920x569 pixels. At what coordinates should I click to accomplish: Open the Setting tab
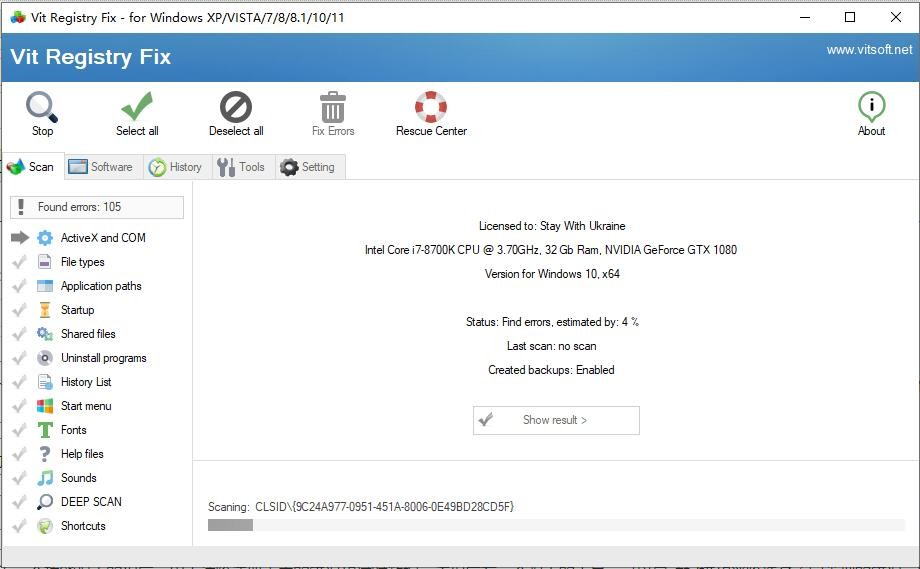point(310,167)
